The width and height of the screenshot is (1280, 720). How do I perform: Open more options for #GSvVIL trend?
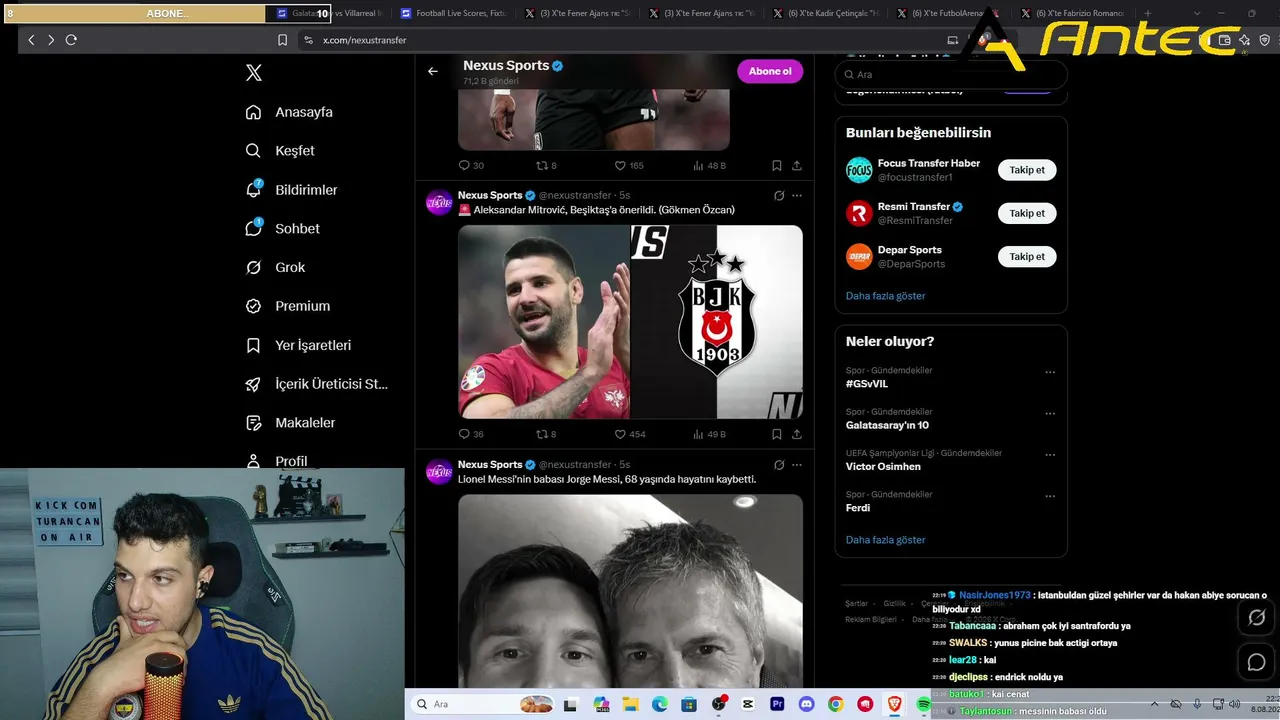coord(1050,372)
